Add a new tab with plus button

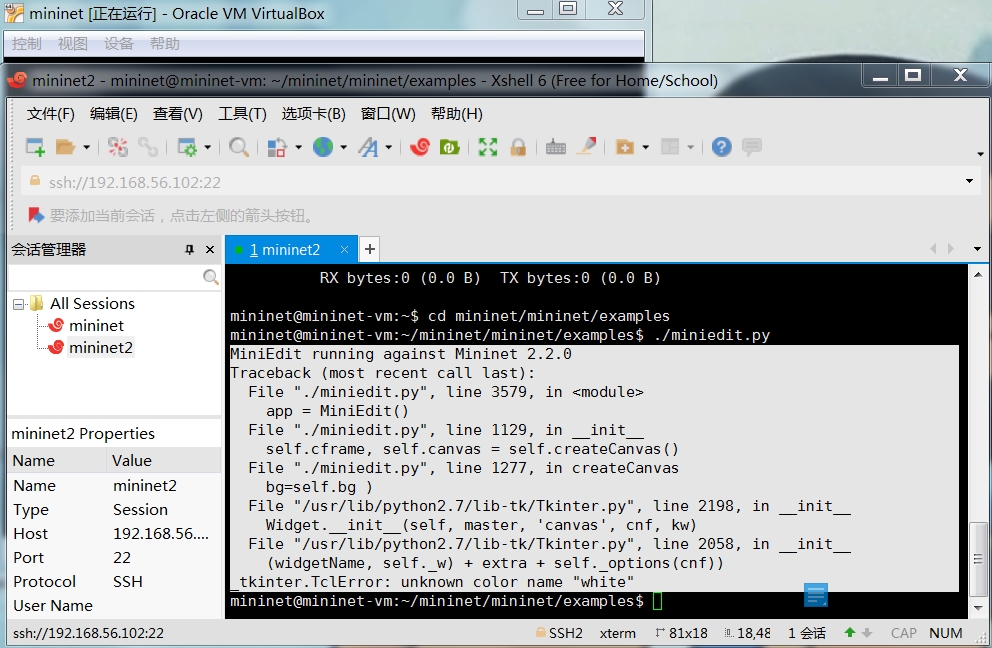point(370,249)
